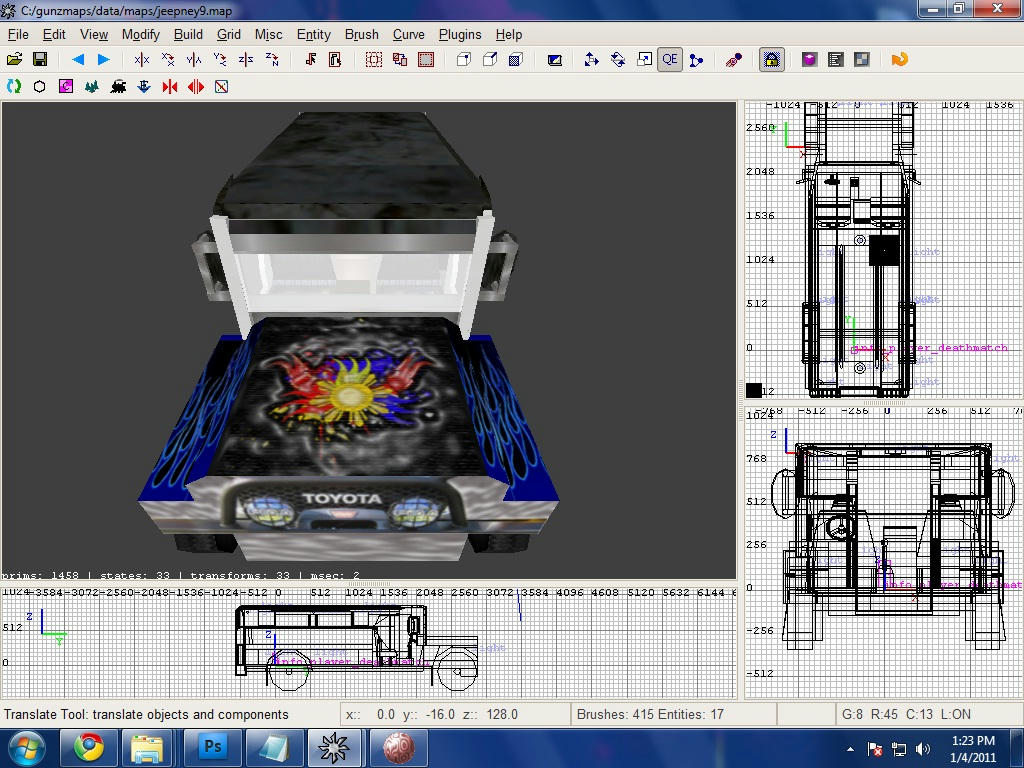Image resolution: width=1024 pixels, height=768 pixels.
Task: Show hidden system tray icons
Action: (x=850, y=748)
